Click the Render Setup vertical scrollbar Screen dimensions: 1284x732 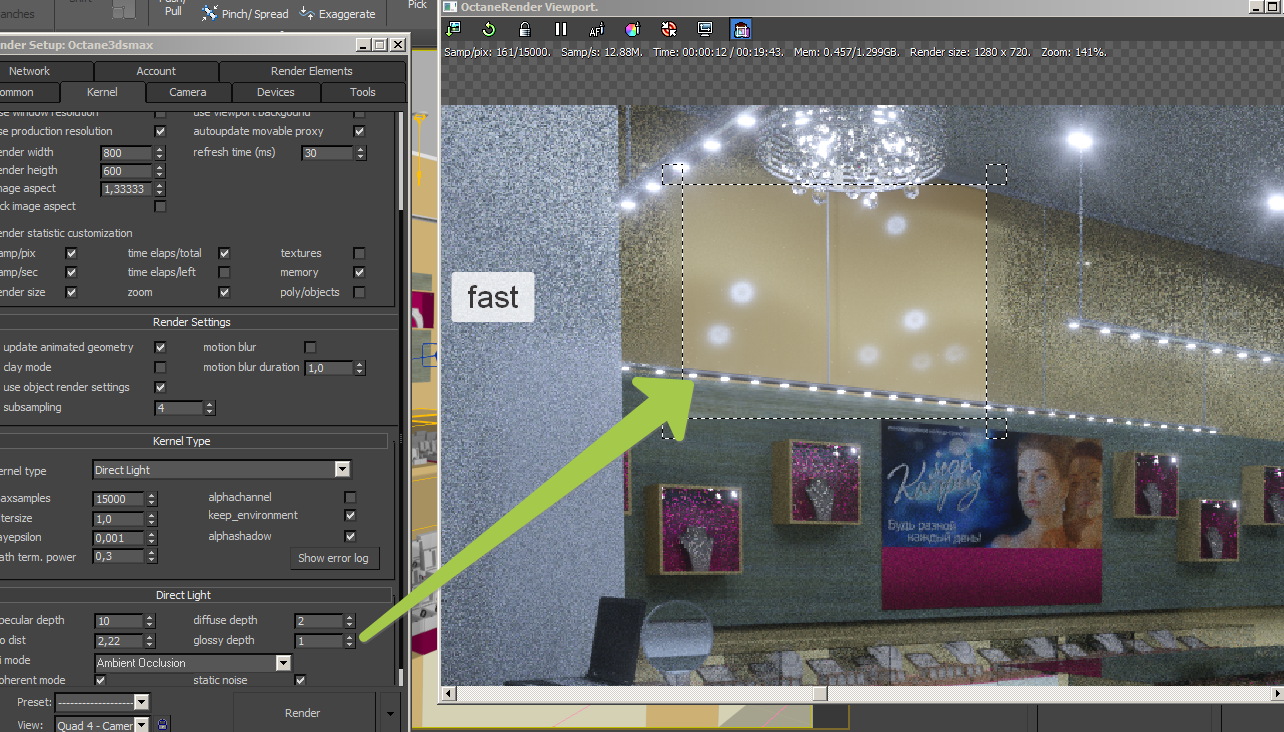pos(403,398)
